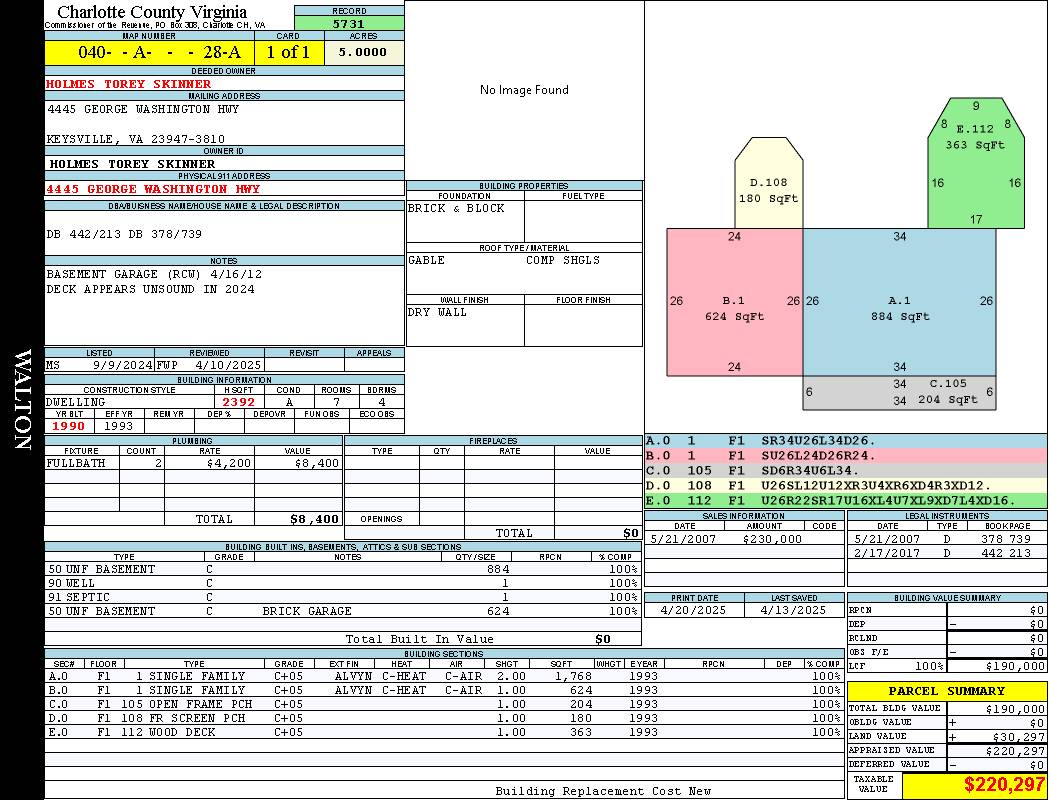Viewport: 1050px width, 800px height.
Task: Click the $230,000 sale amount
Action: 772,539
